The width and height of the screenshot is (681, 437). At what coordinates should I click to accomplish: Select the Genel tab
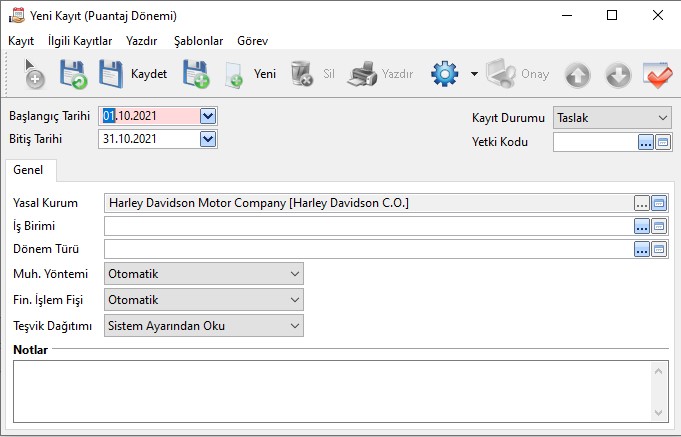coord(27,170)
